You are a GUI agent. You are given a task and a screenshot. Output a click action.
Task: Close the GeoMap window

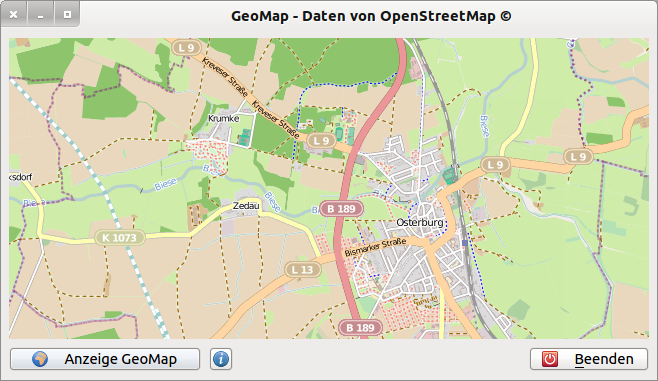(13, 15)
